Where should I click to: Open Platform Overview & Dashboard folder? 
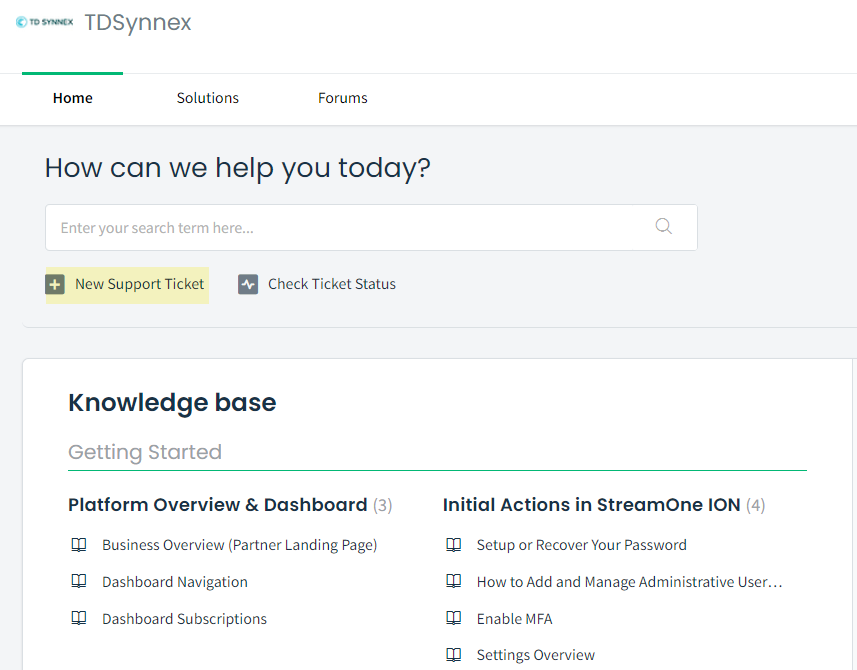[x=218, y=504]
